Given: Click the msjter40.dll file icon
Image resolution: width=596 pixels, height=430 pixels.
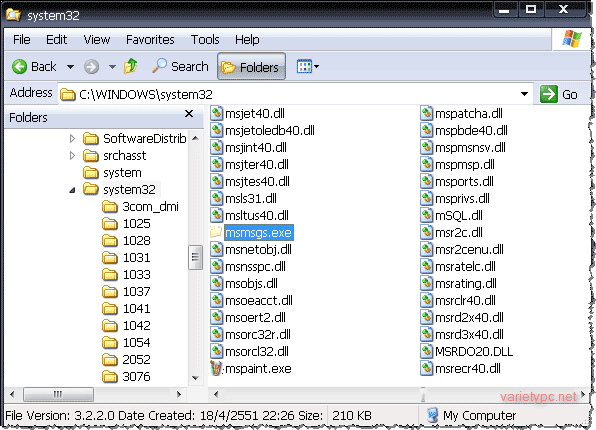Looking at the screenshot, I should tap(216, 164).
